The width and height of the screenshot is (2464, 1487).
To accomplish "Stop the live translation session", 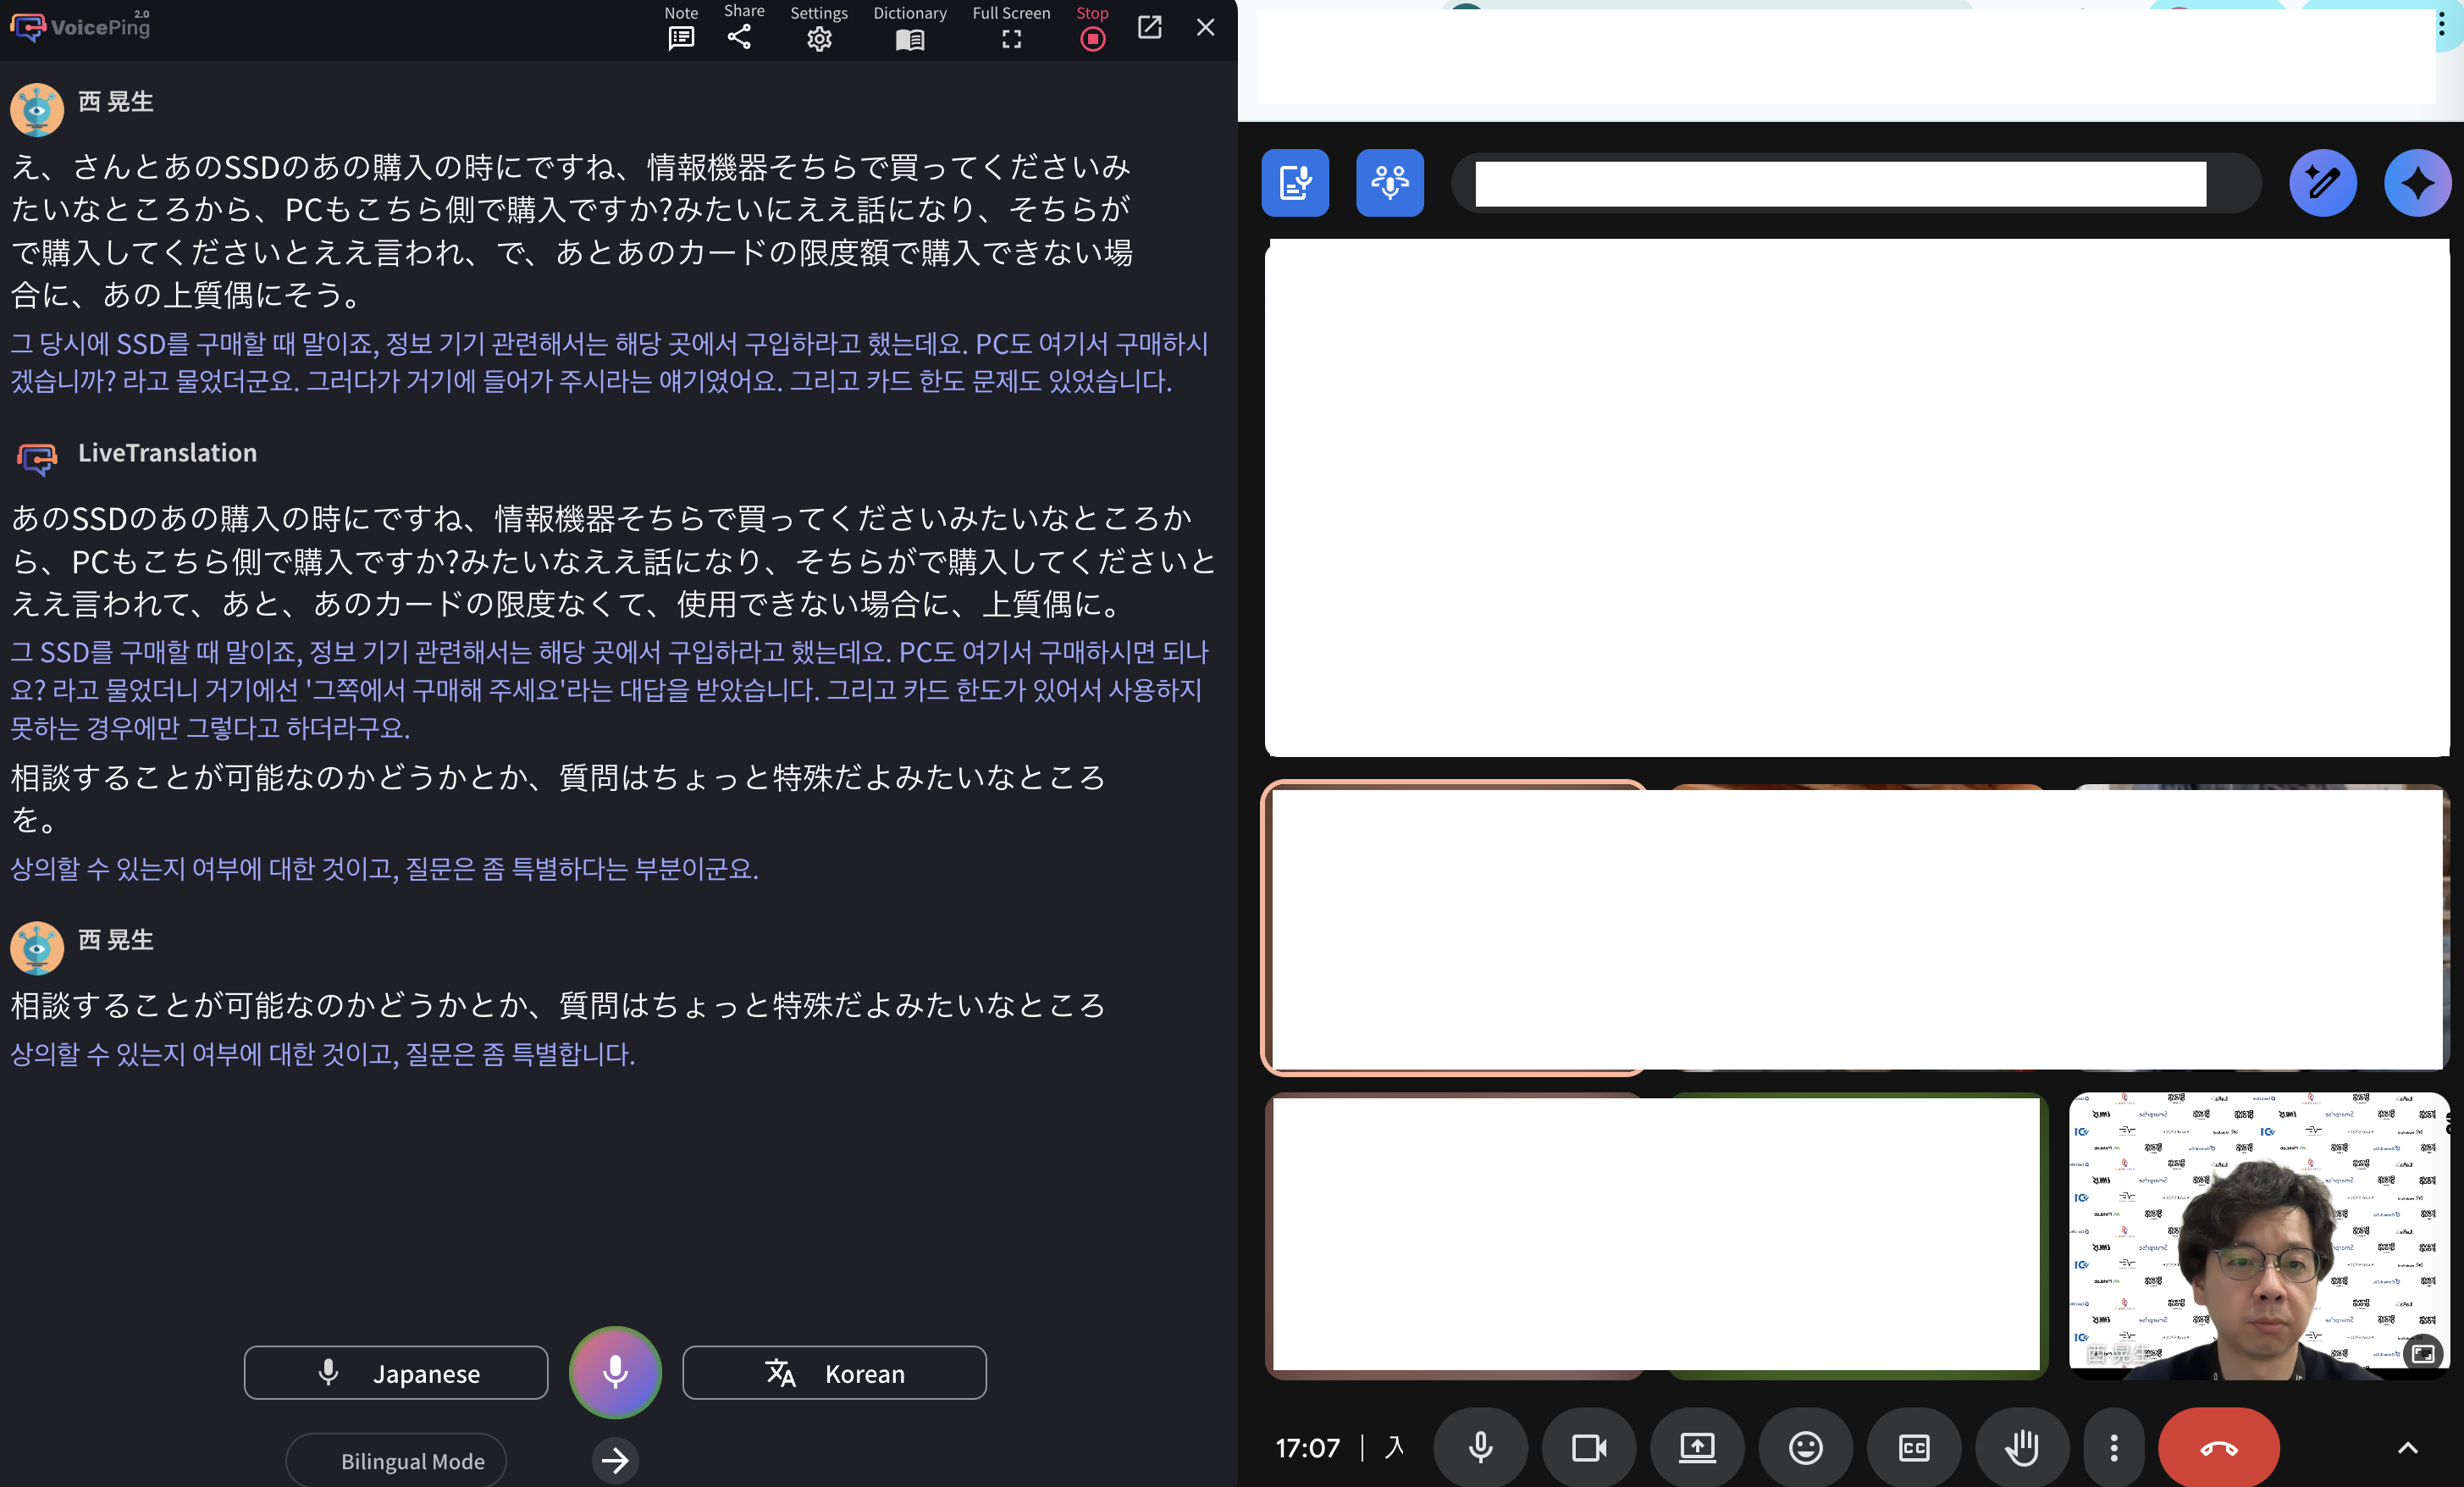I will tap(1092, 38).
